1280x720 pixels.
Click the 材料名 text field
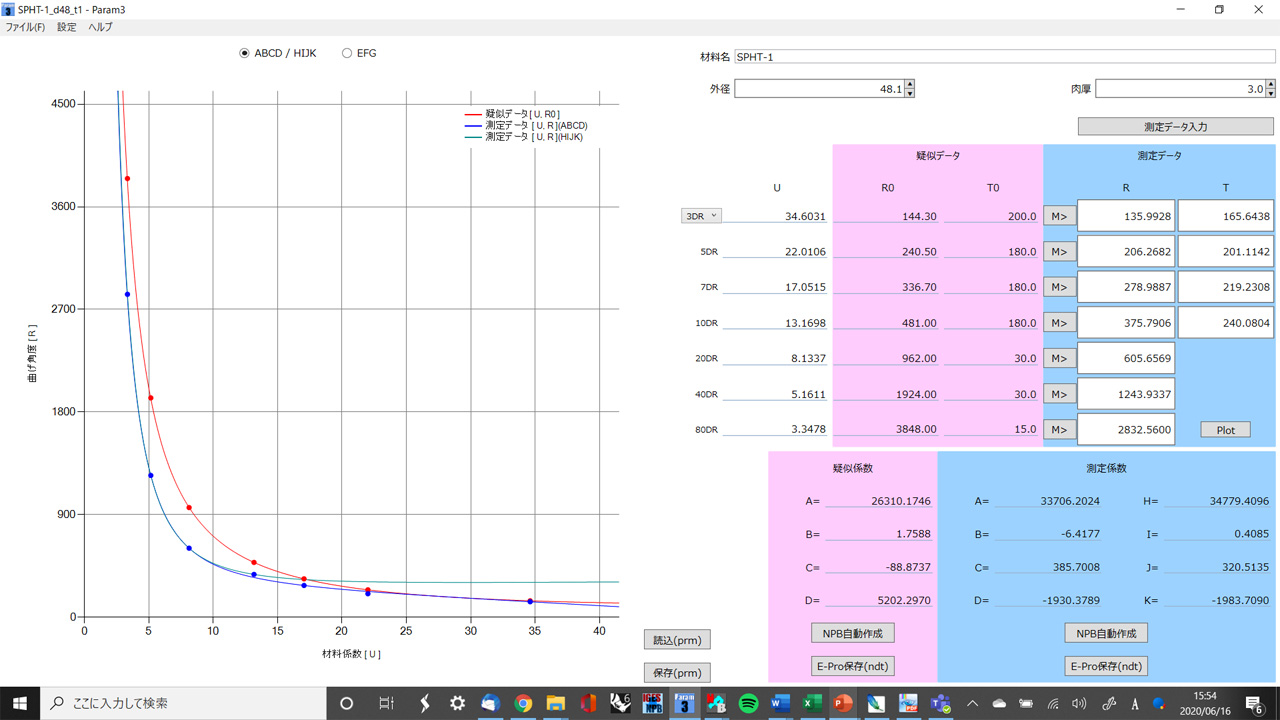click(x=1004, y=57)
